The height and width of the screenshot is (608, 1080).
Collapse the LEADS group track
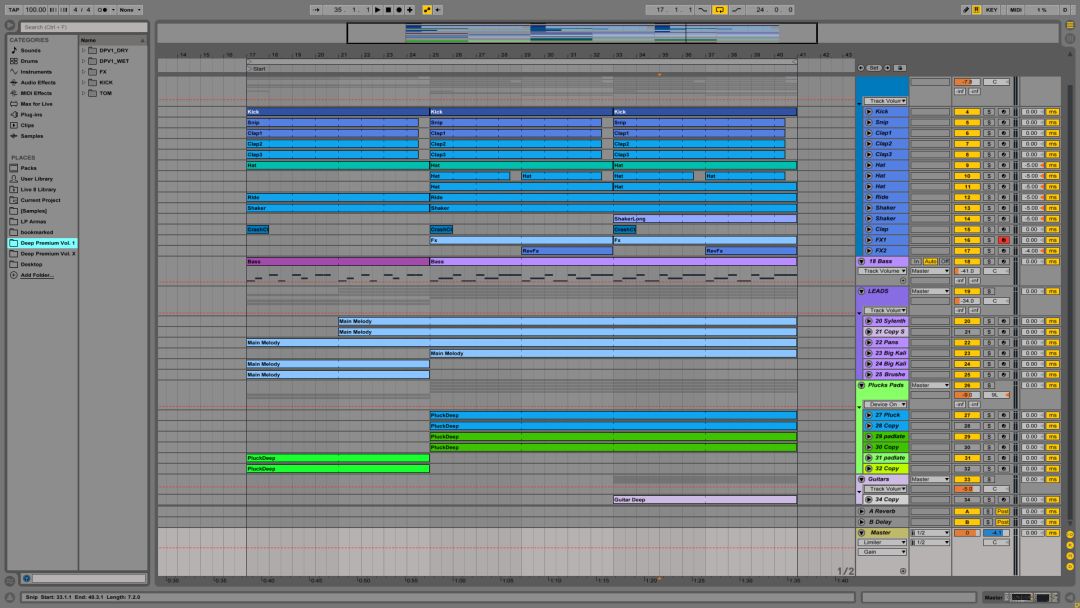click(861, 291)
